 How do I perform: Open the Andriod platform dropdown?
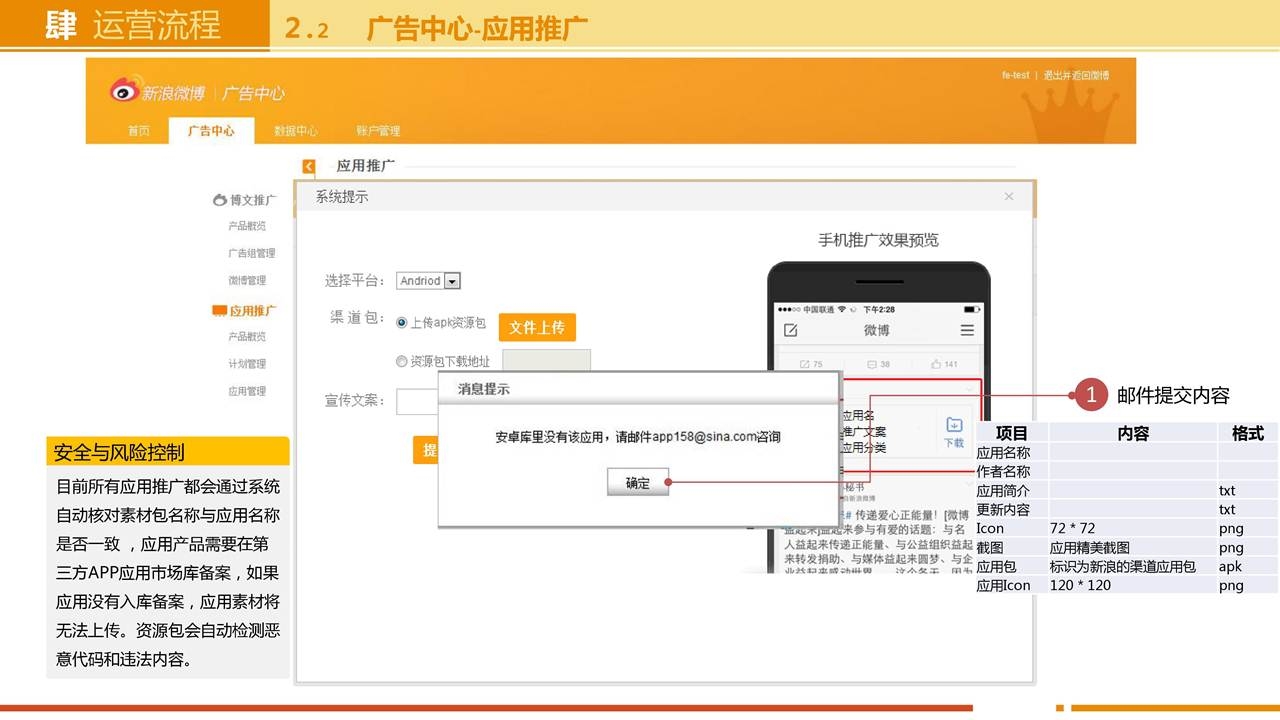[452, 281]
